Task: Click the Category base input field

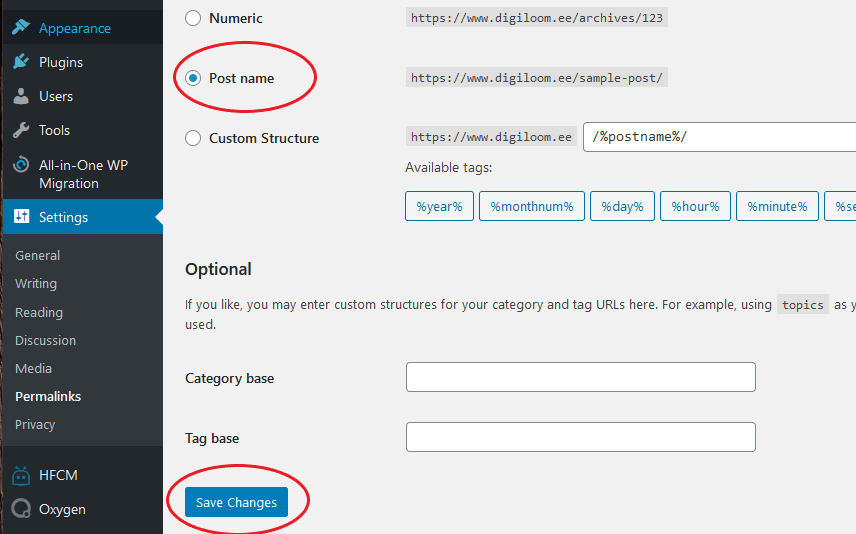Action: tap(581, 377)
